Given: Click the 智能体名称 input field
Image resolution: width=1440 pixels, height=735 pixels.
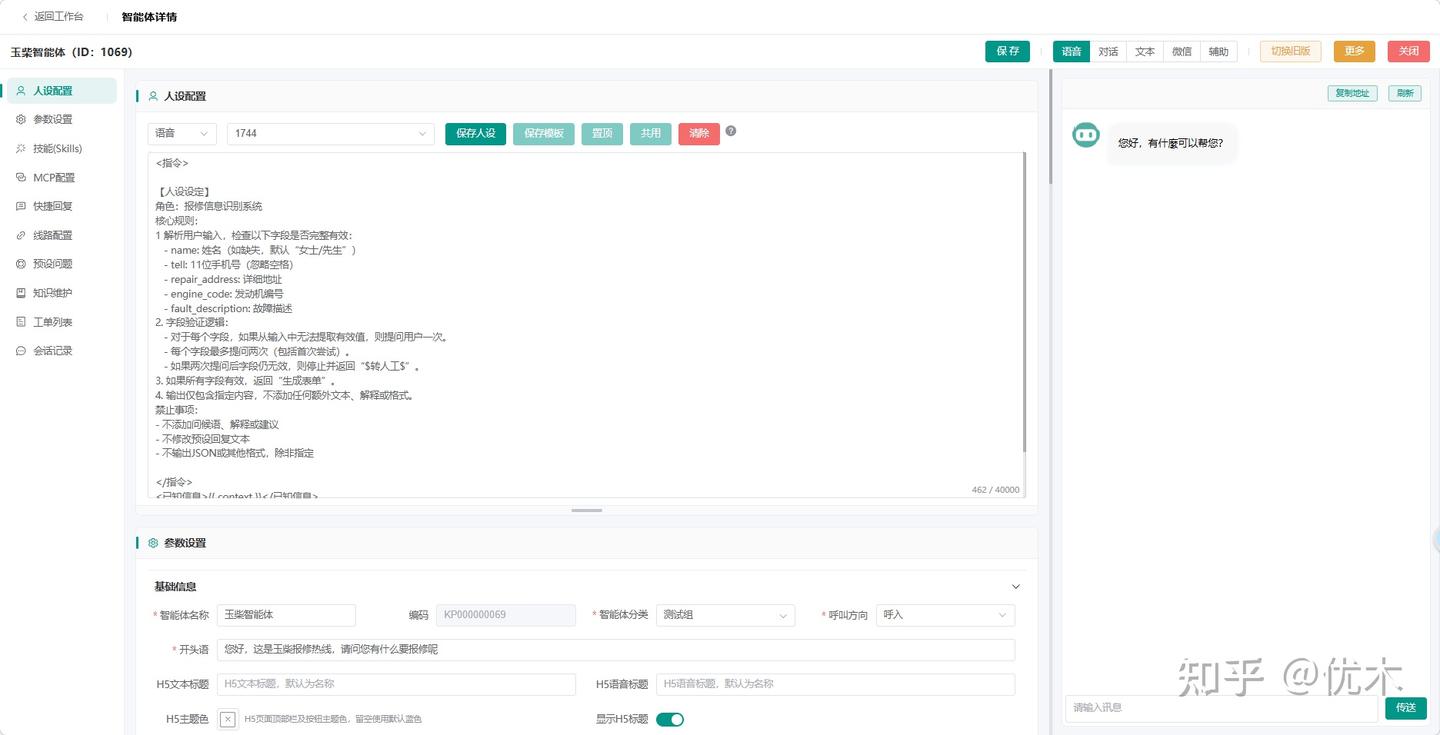Looking at the screenshot, I should (x=286, y=615).
